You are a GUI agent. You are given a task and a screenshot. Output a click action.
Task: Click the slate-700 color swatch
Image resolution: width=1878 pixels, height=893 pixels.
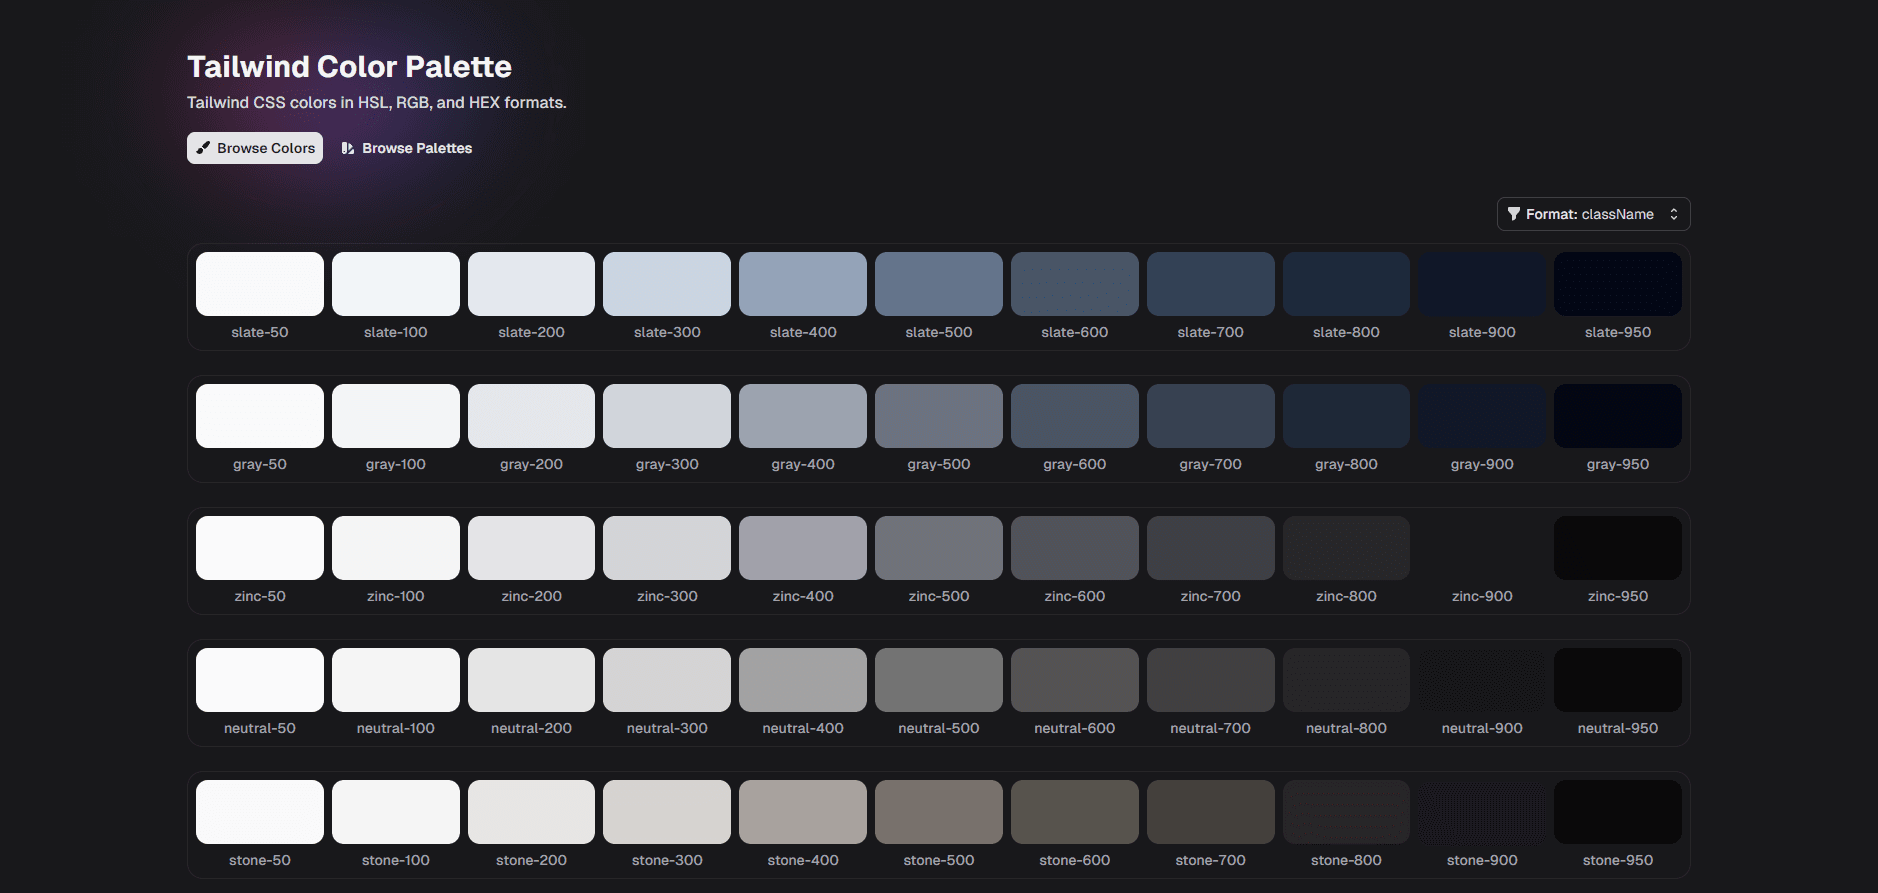click(1210, 284)
